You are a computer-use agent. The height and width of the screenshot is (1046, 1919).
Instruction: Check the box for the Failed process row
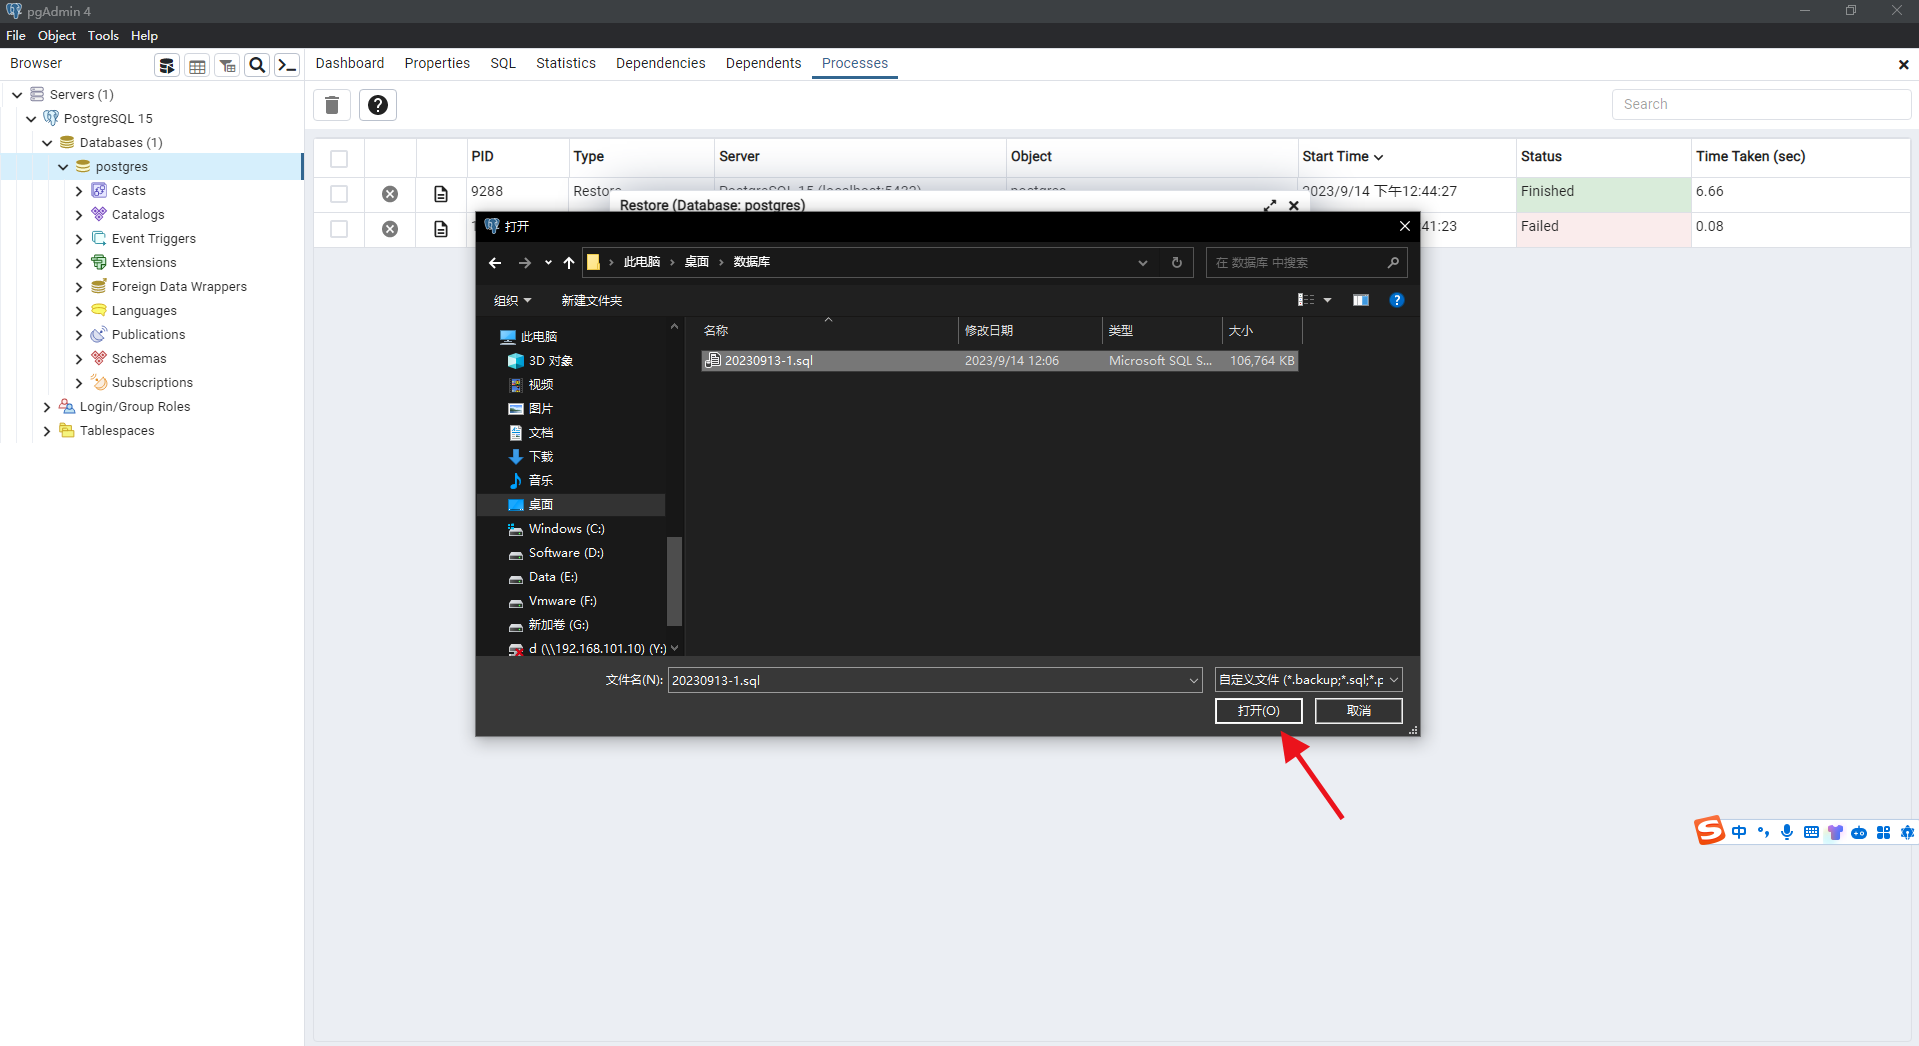[339, 229]
